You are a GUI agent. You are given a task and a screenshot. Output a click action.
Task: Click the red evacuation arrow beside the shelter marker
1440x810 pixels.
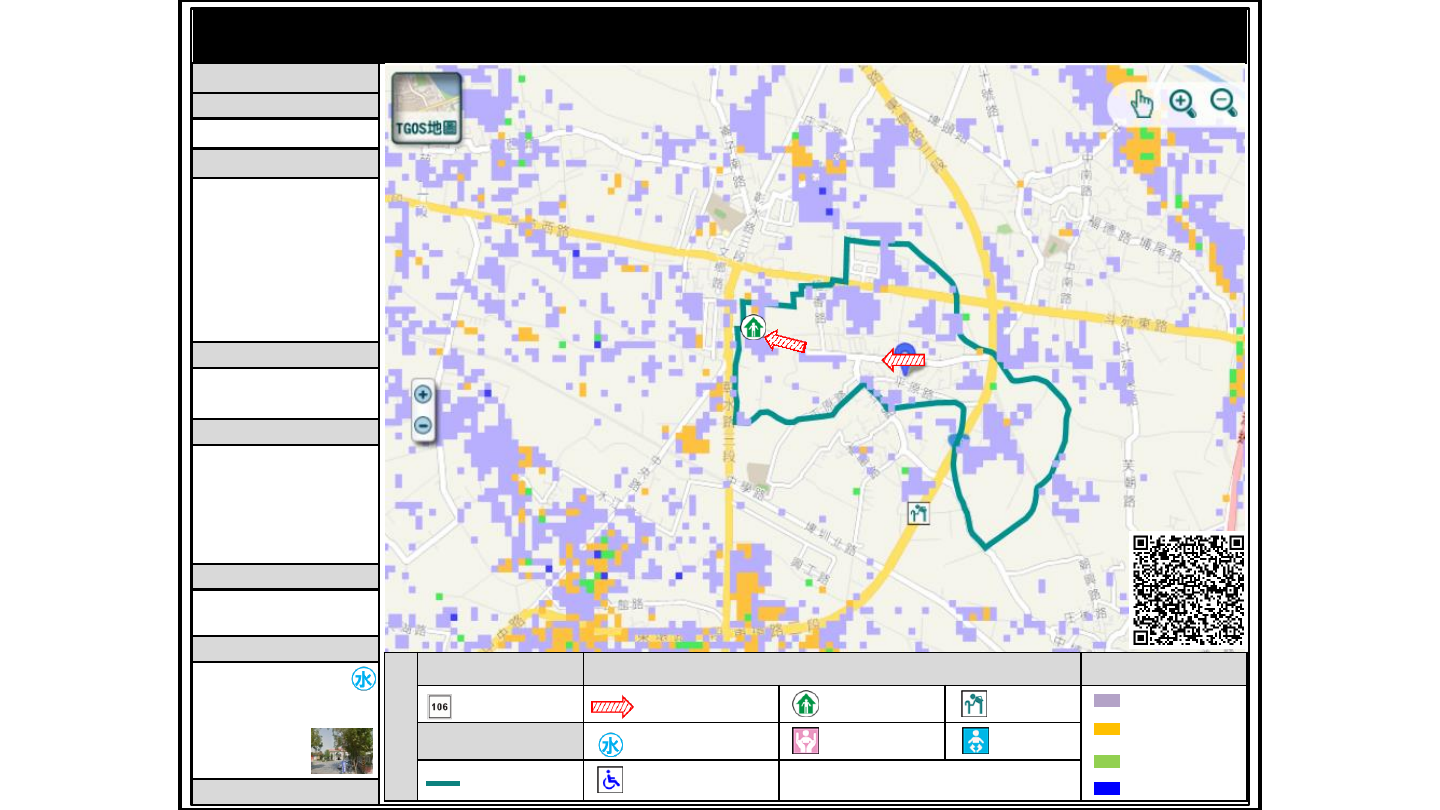tap(786, 343)
